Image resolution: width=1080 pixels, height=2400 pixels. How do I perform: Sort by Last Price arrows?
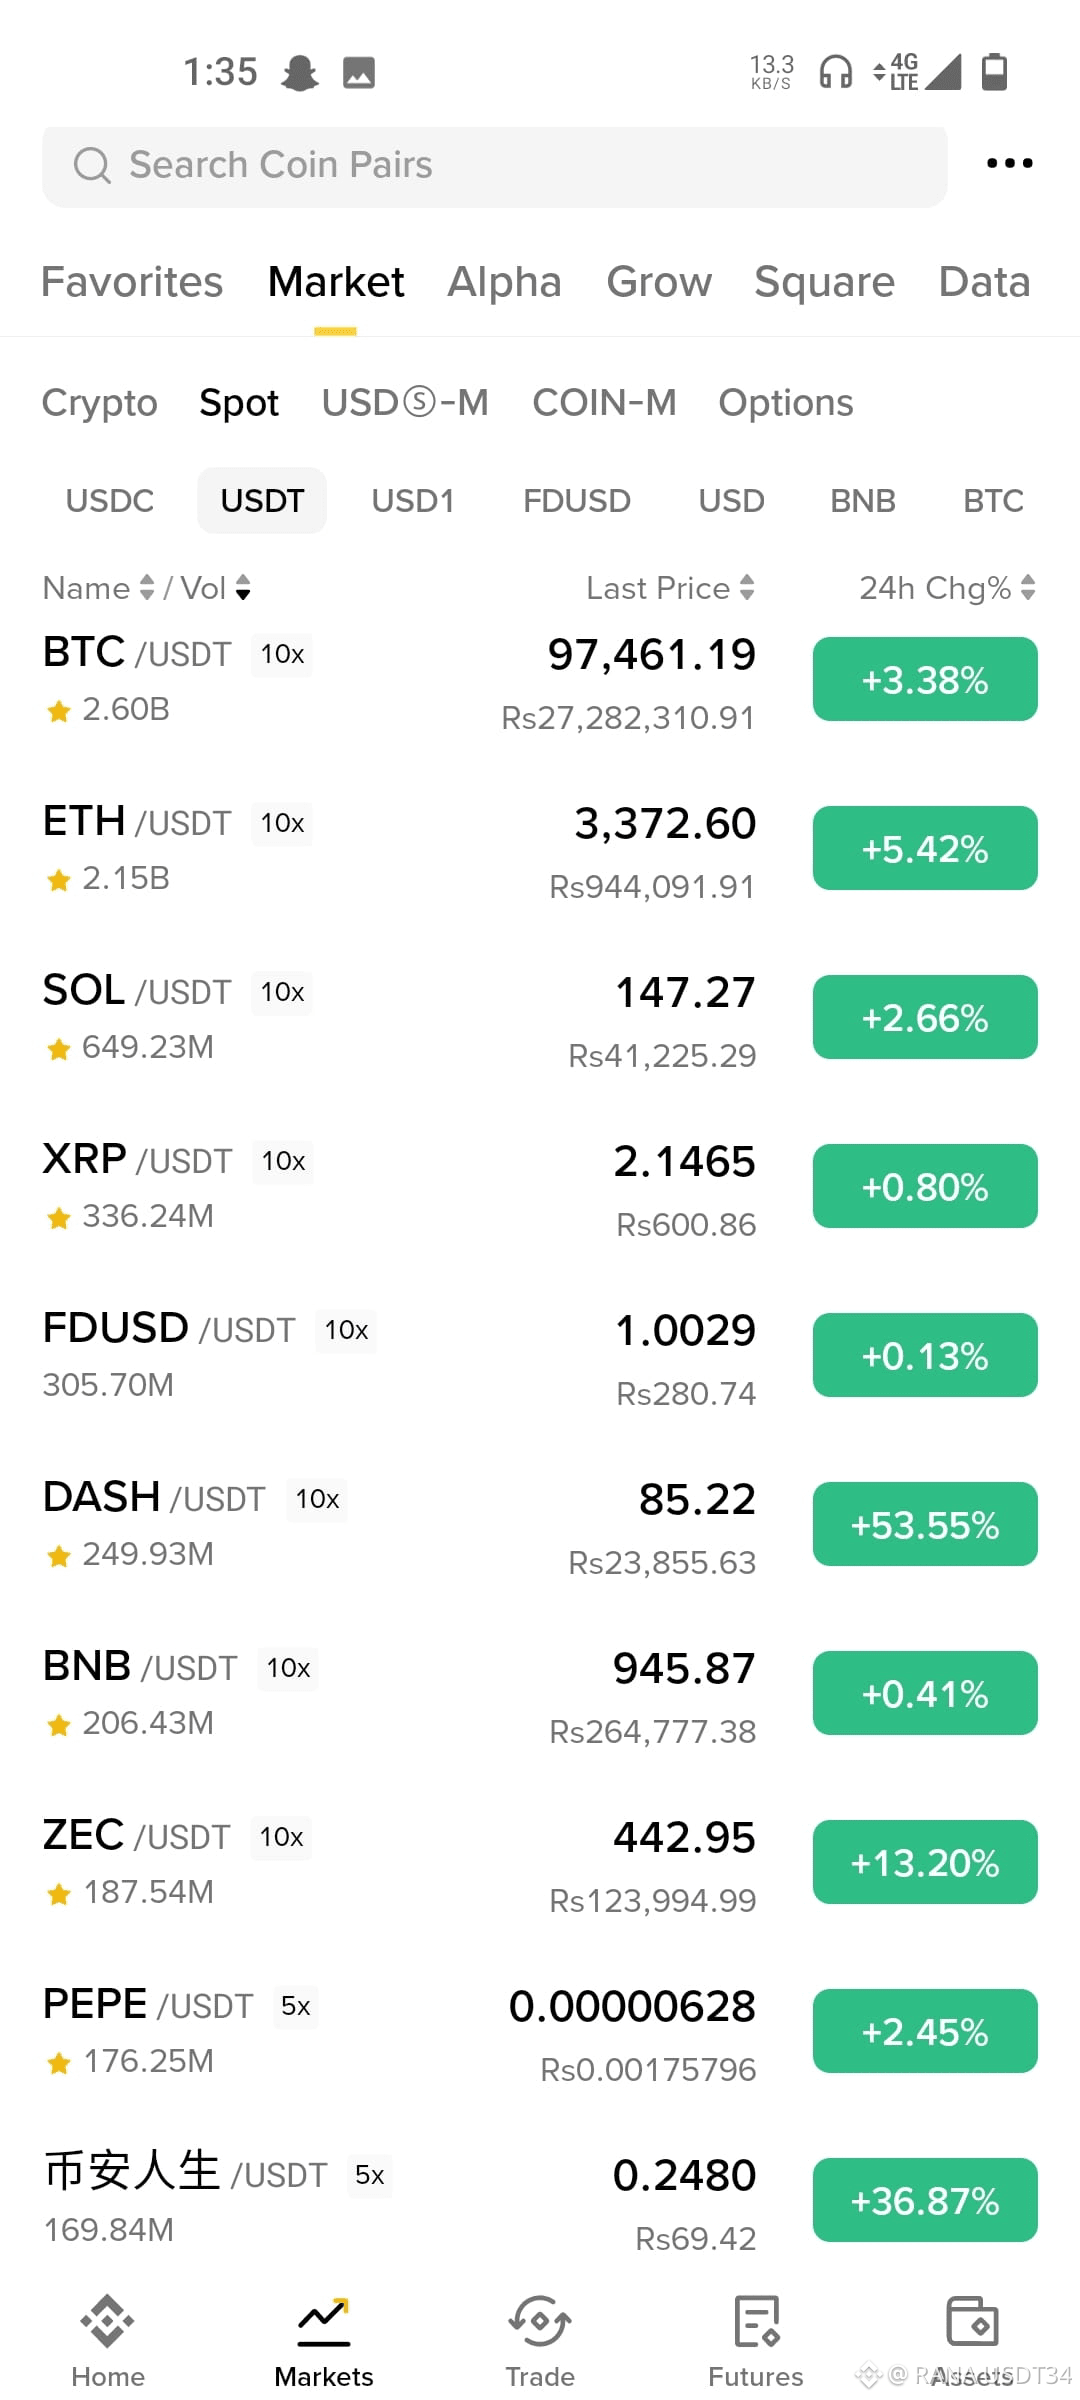click(747, 588)
